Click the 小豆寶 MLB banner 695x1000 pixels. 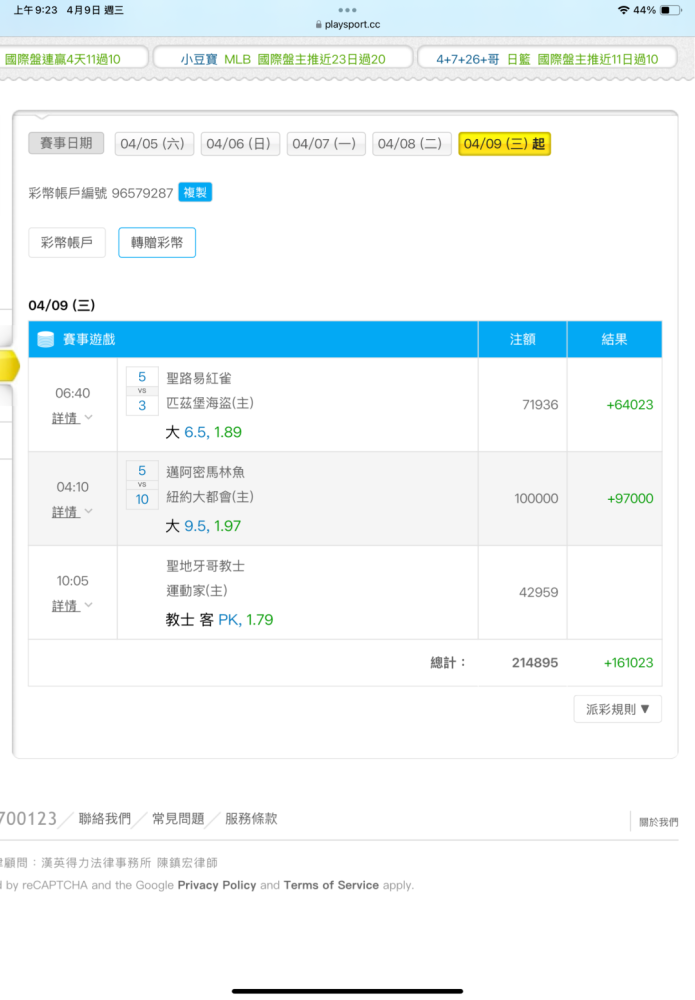point(283,59)
